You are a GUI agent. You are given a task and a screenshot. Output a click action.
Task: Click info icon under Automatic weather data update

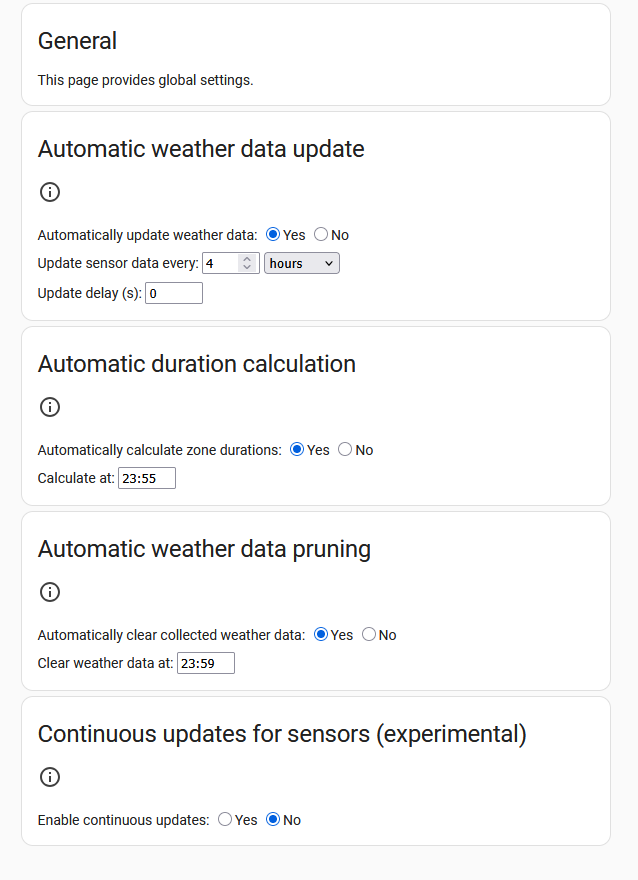(x=50, y=192)
